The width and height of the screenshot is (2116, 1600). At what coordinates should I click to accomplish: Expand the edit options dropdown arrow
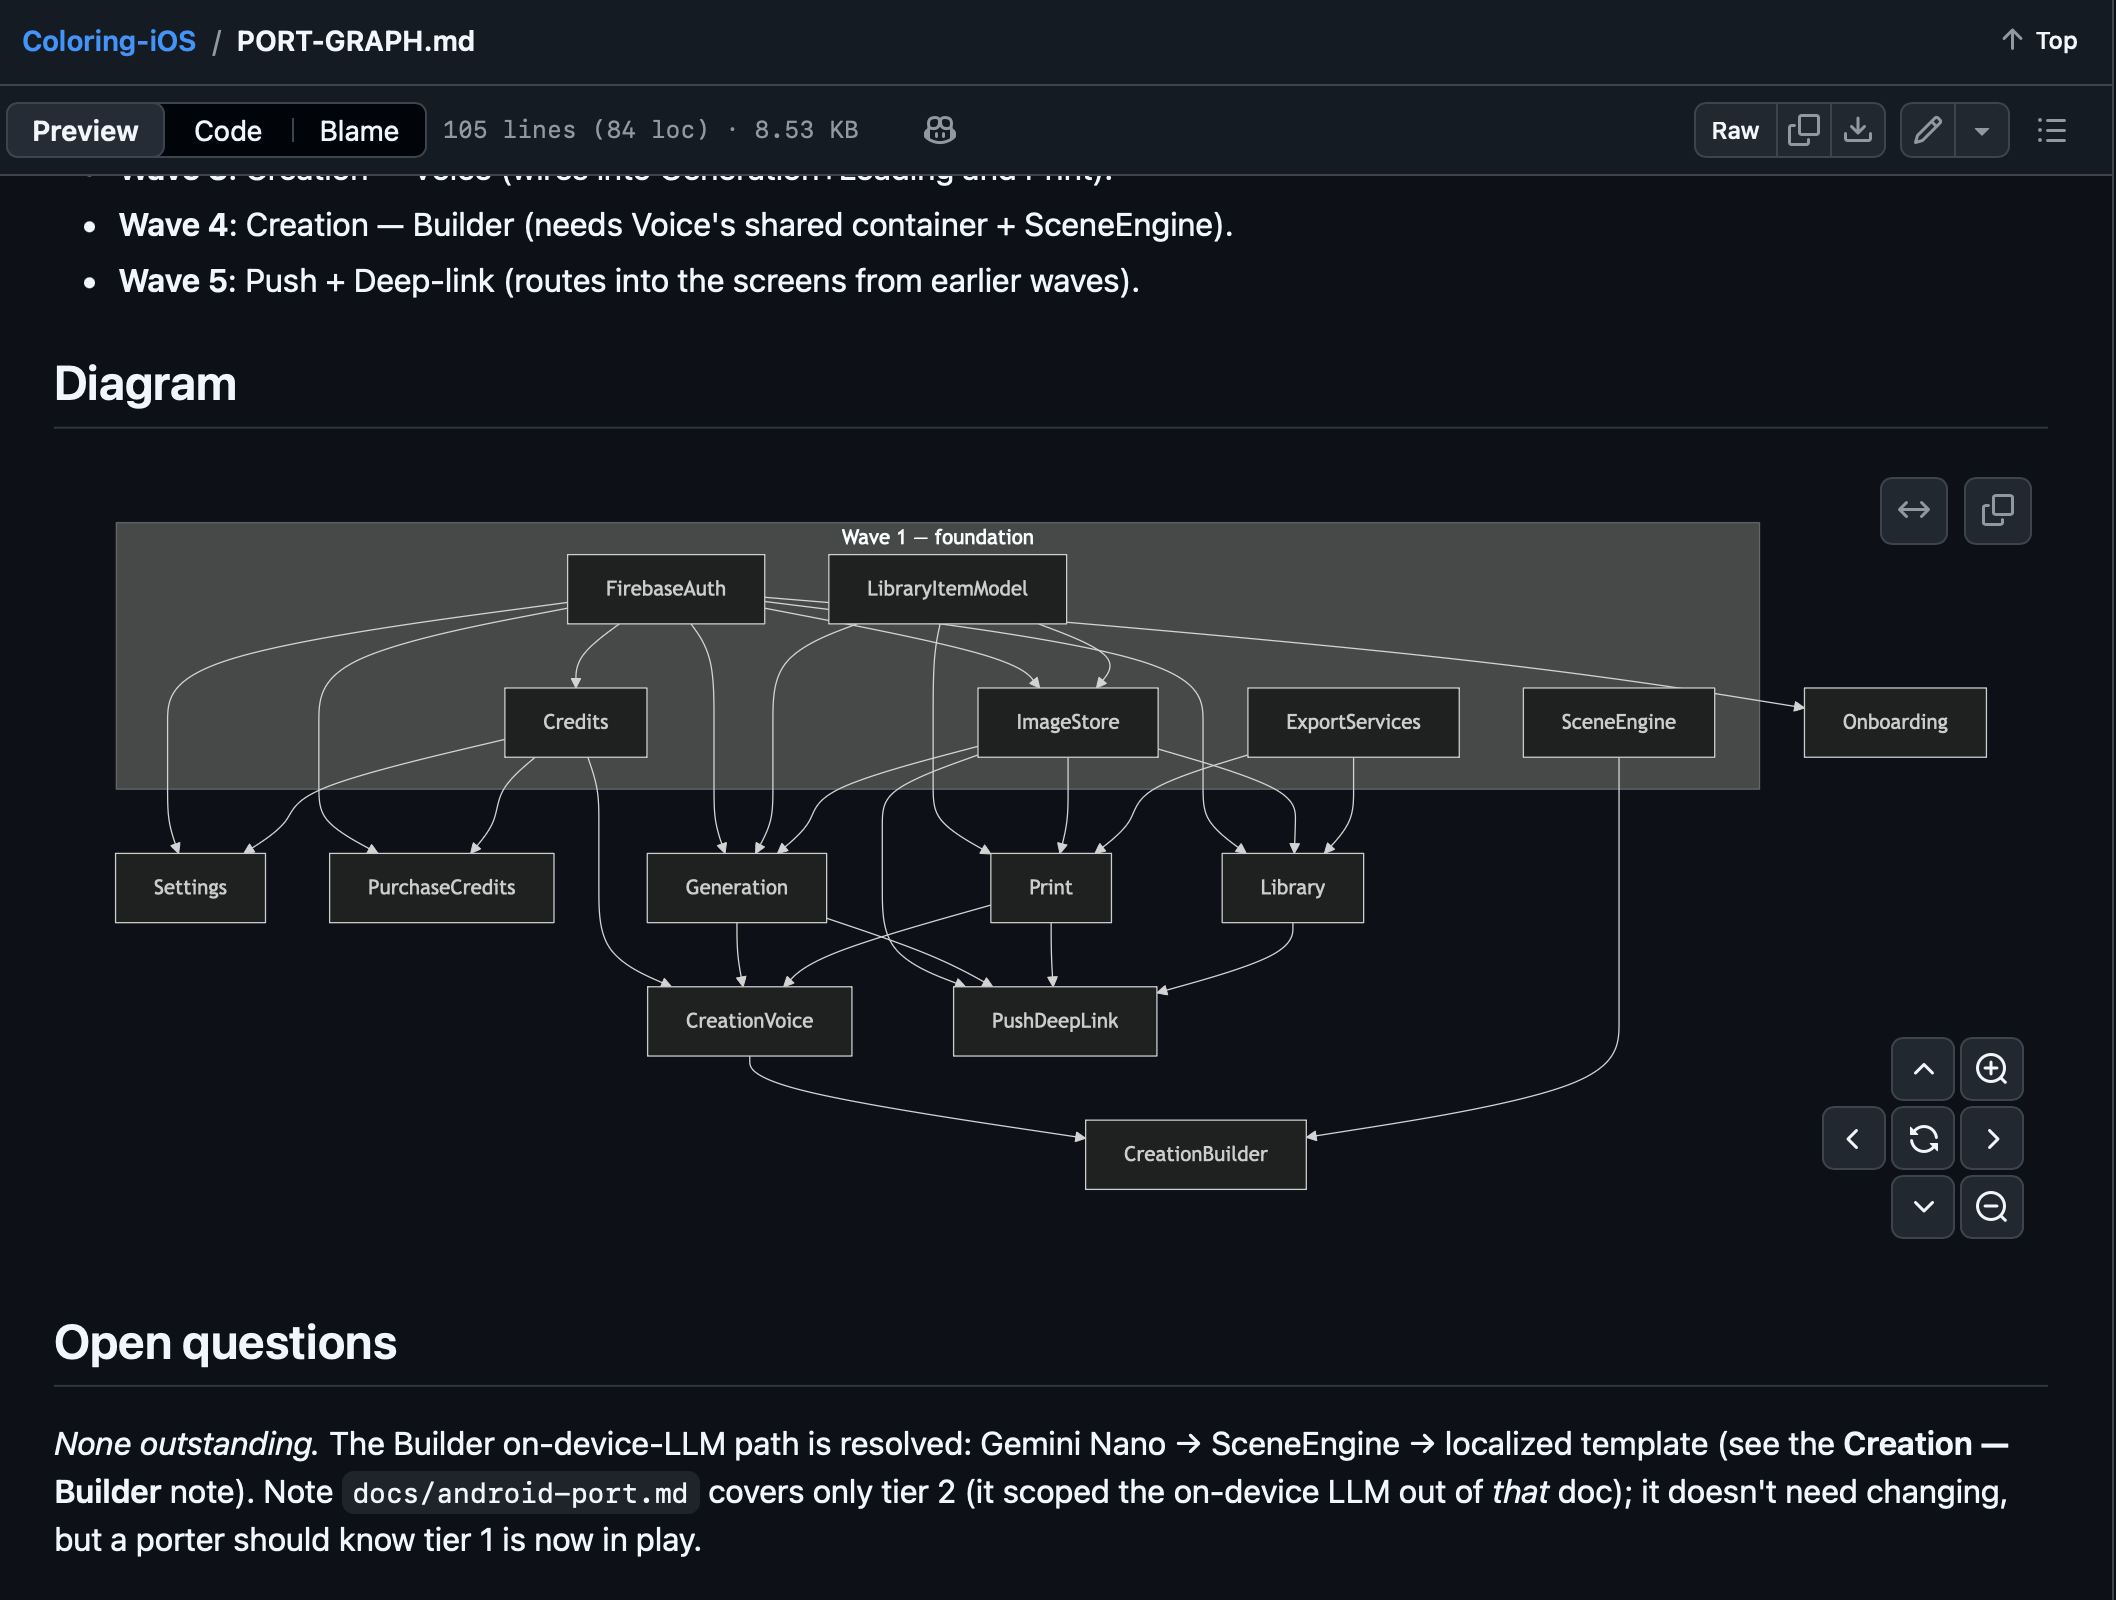point(1982,130)
